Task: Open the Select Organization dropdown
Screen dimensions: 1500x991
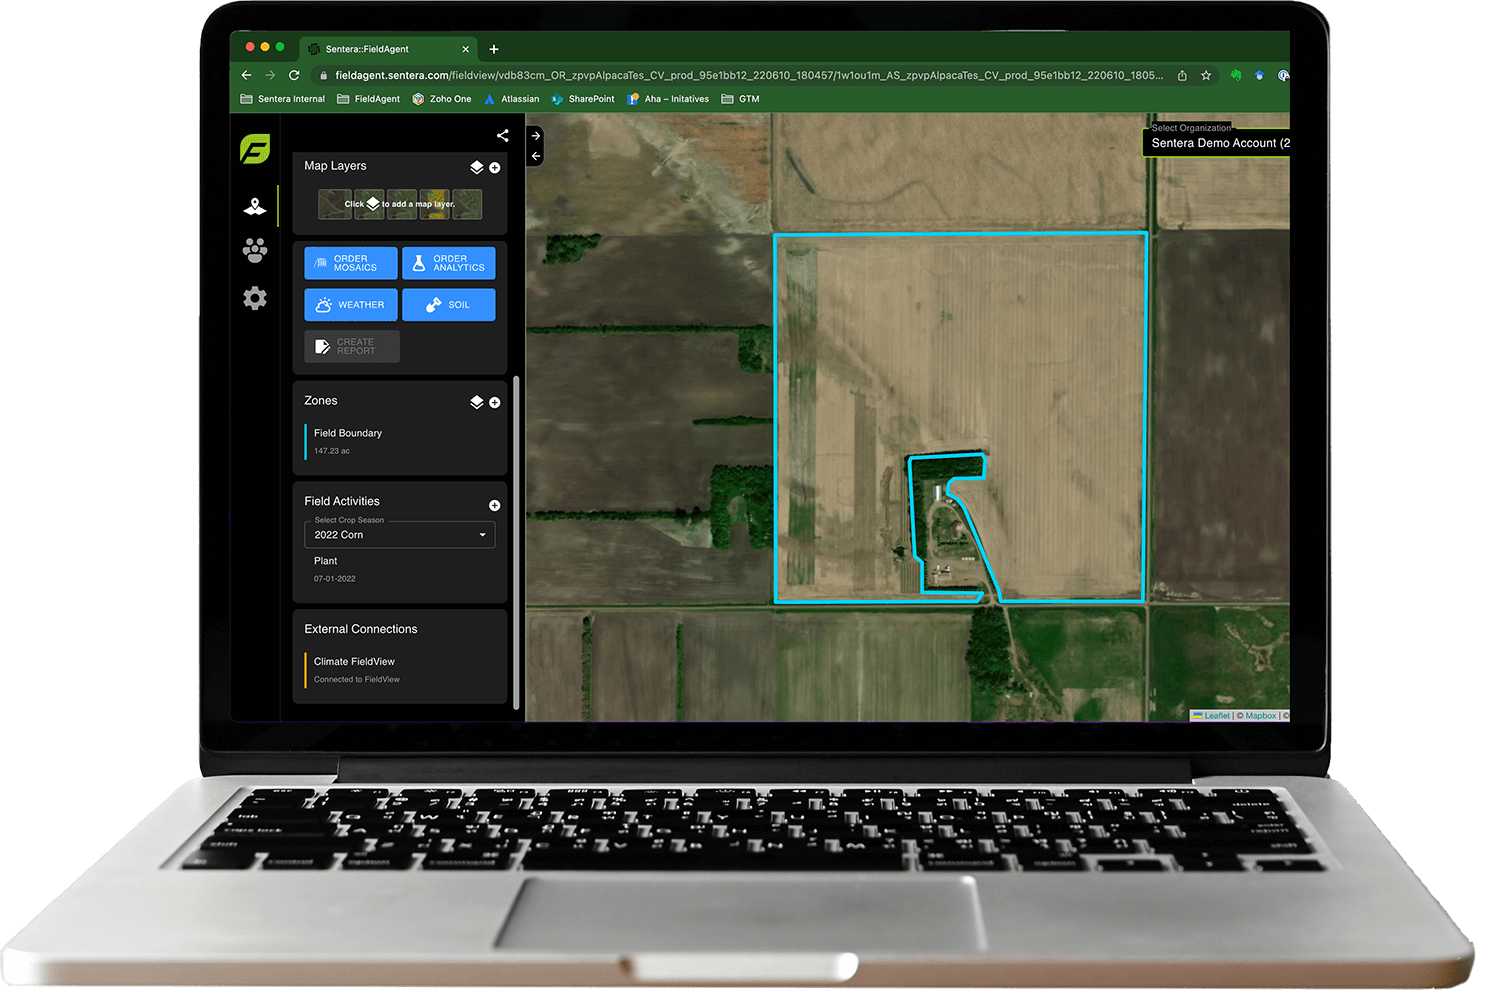Action: coord(1218,143)
